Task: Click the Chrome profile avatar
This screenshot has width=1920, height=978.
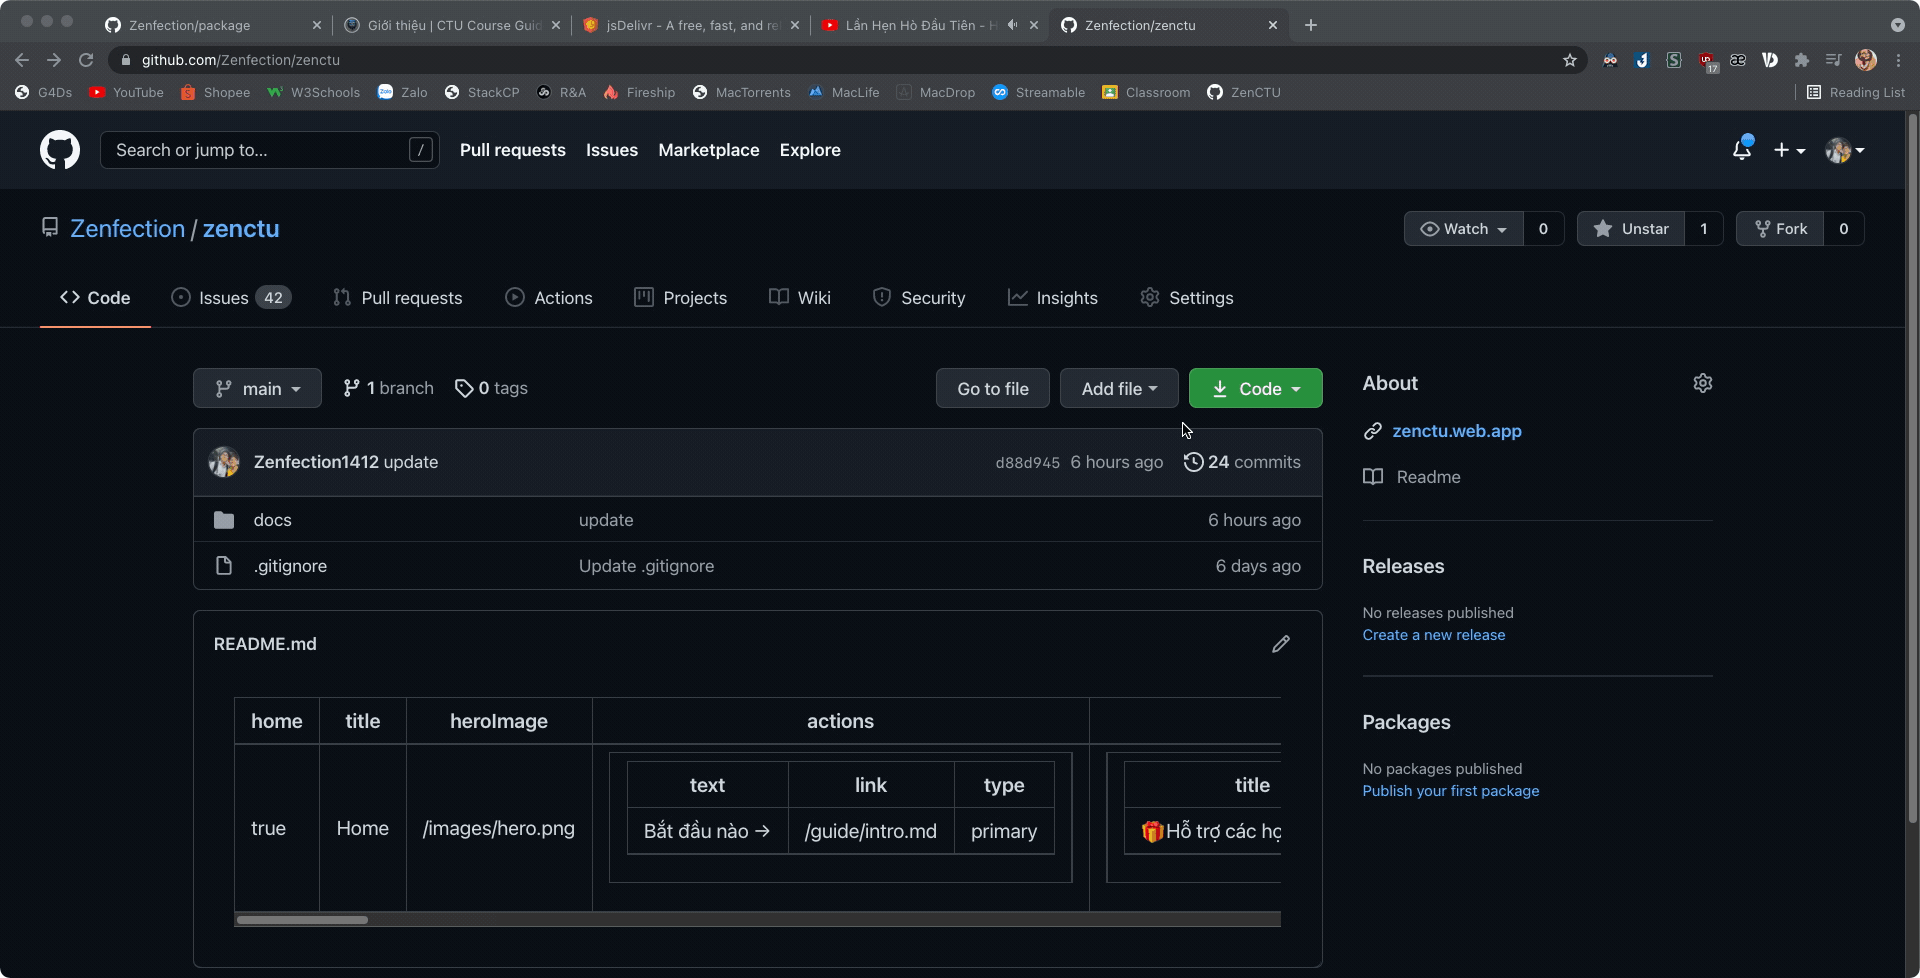Action: (x=1866, y=60)
